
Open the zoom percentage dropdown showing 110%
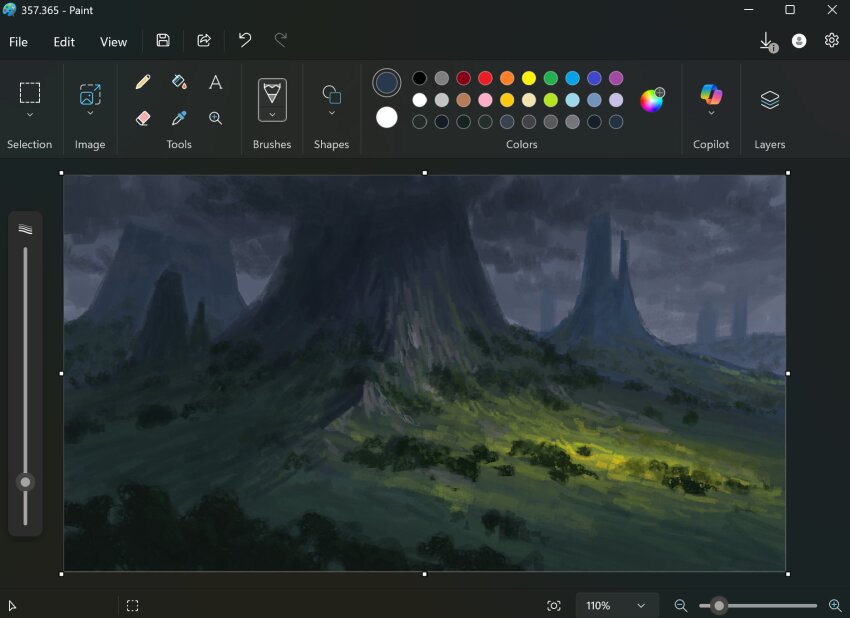pos(616,605)
